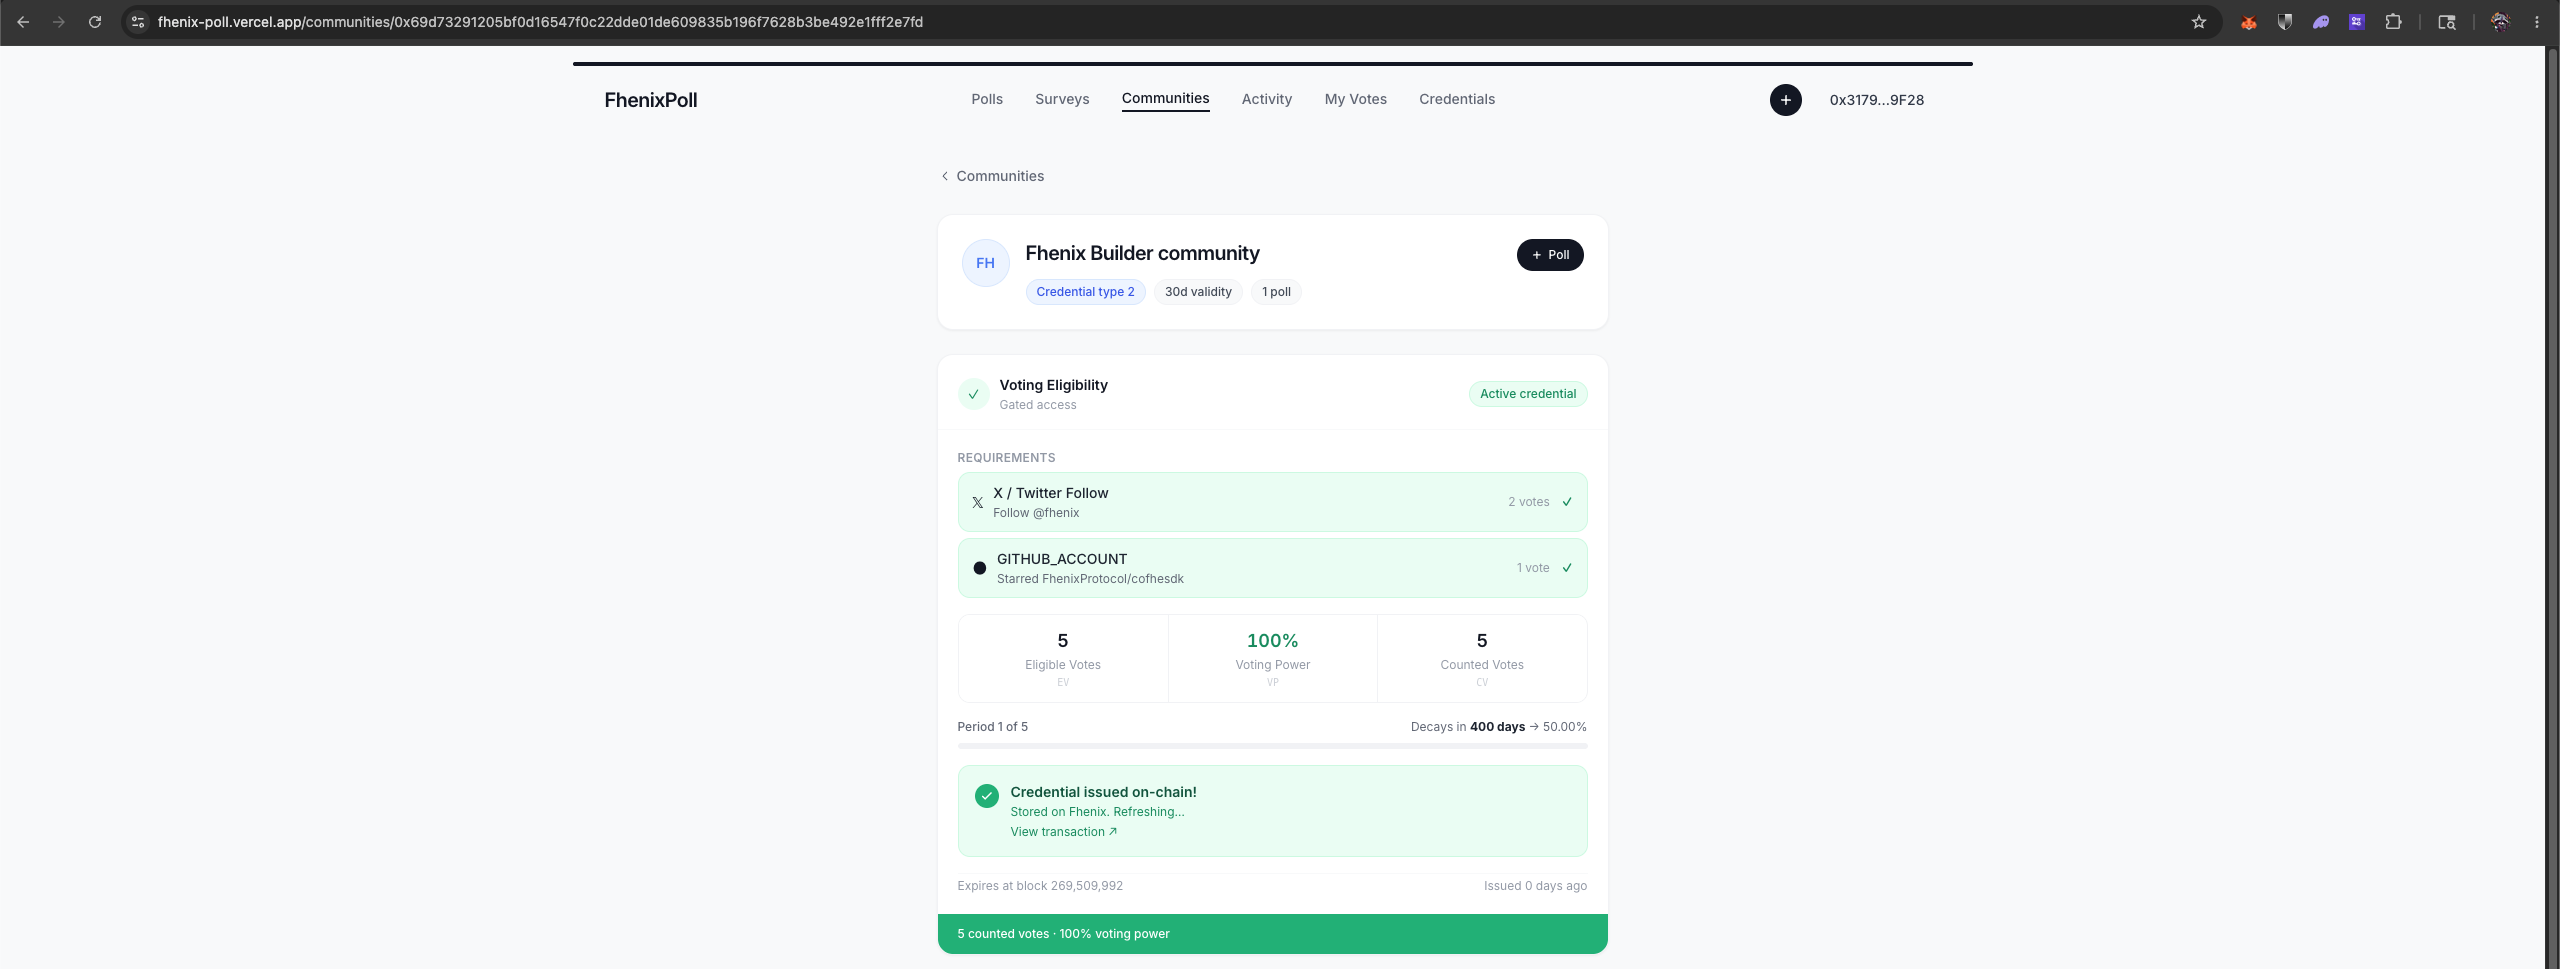The image size is (2560, 969).
Task: Open the browser profile avatar
Action: tap(2500, 22)
